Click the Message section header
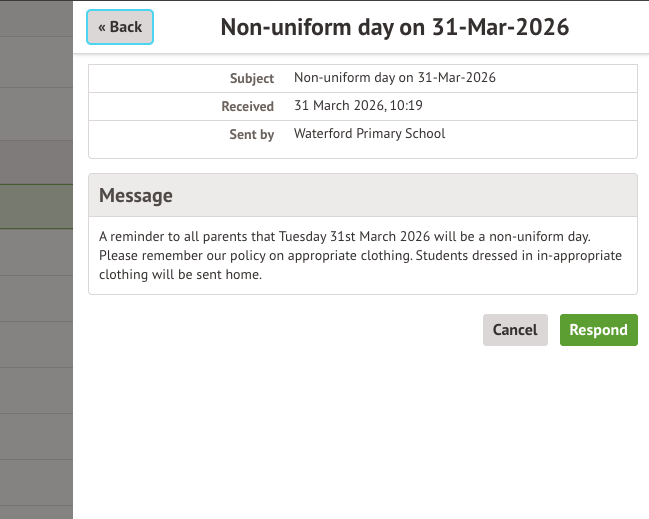Viewport: 649px width, 519px height. click(136, 196)
